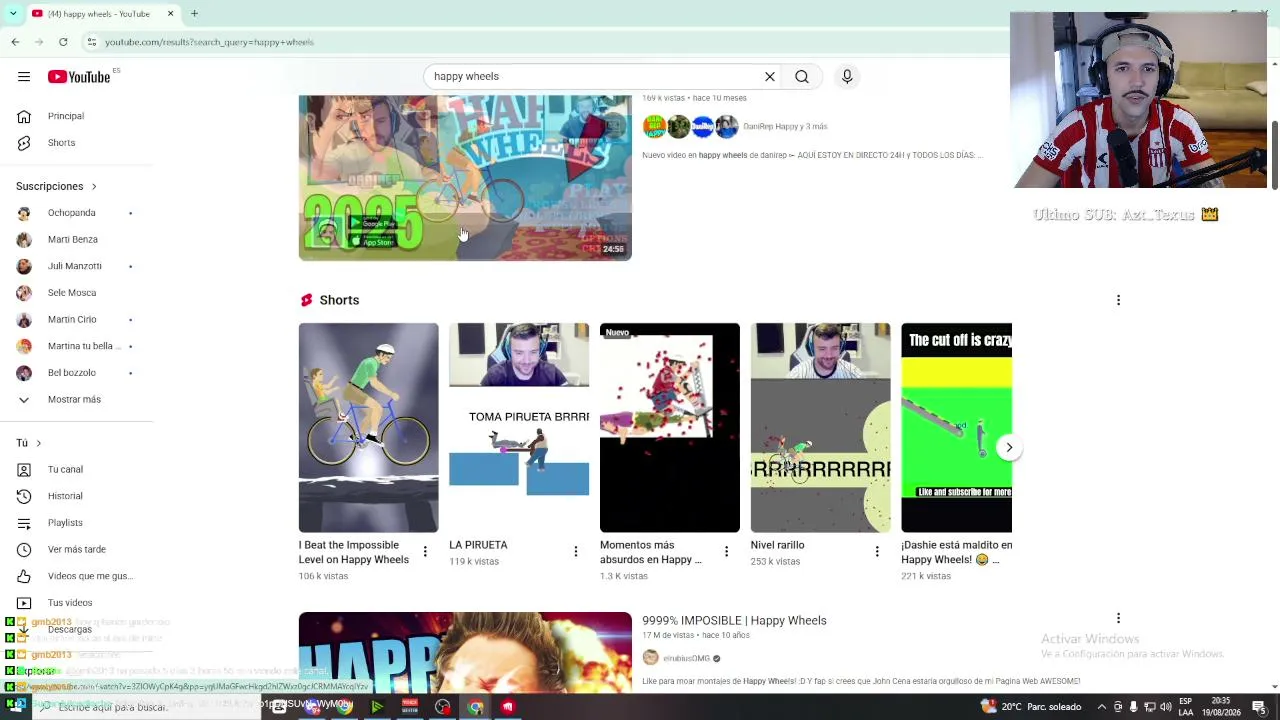Image resolution: width=1280 pixels, height=720 pixels.
Task: Show next Shorts with the right arrow
Action: click(1009, 447)
